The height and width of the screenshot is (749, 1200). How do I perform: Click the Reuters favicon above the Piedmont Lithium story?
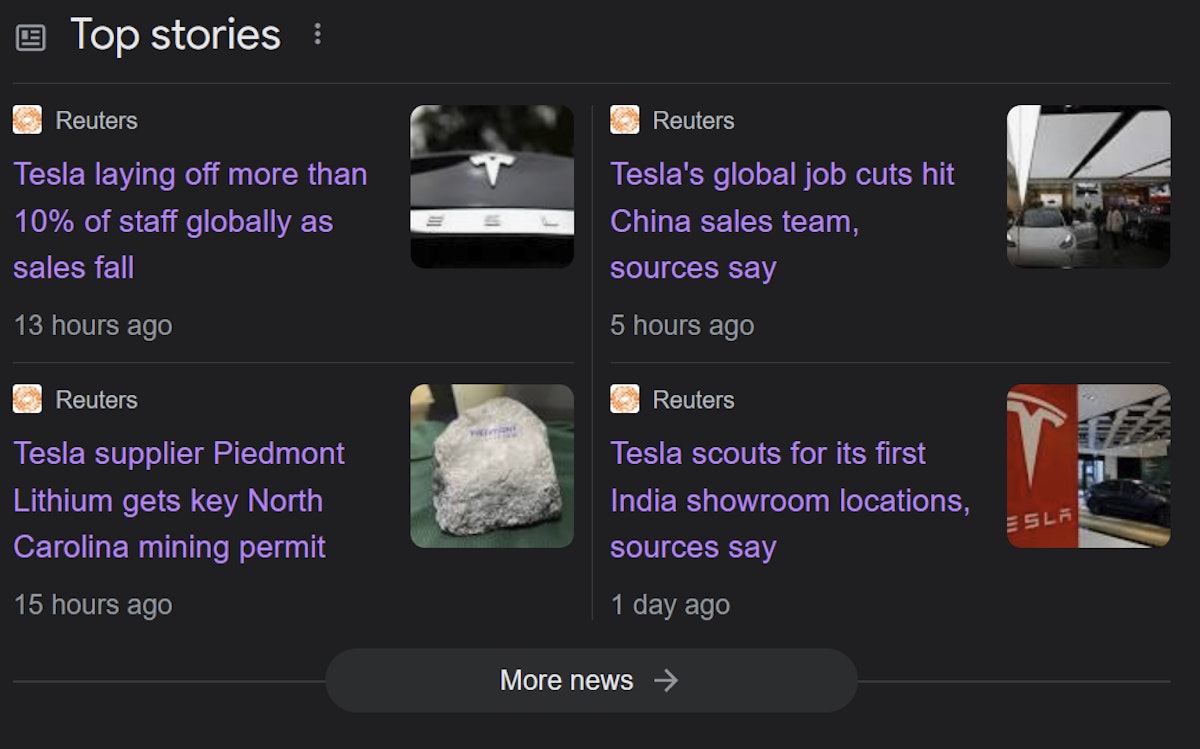pos(27,399)
